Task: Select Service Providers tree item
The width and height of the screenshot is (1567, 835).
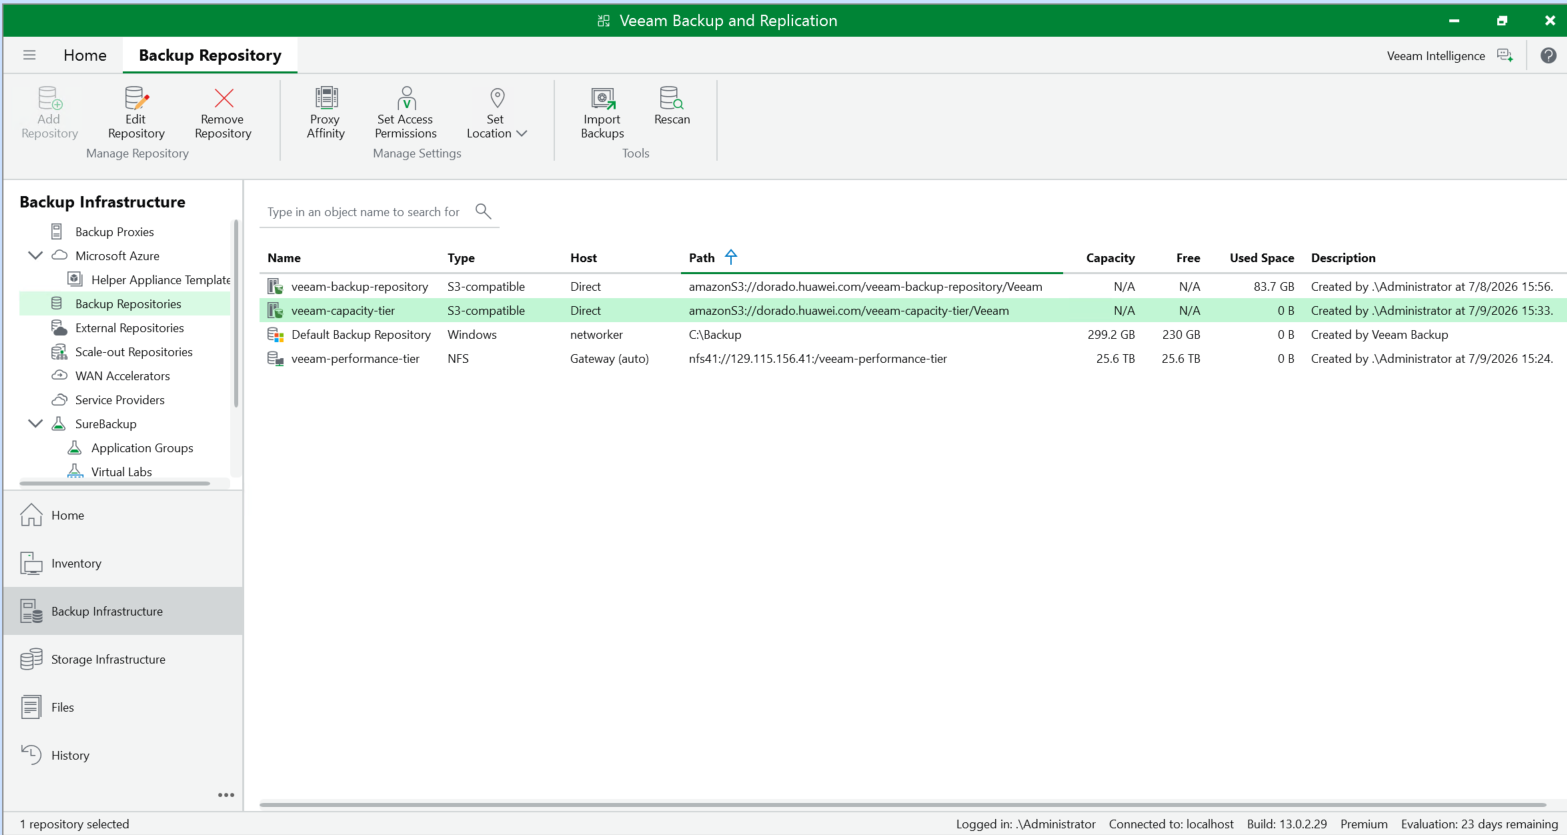Action: click(120, 400)
